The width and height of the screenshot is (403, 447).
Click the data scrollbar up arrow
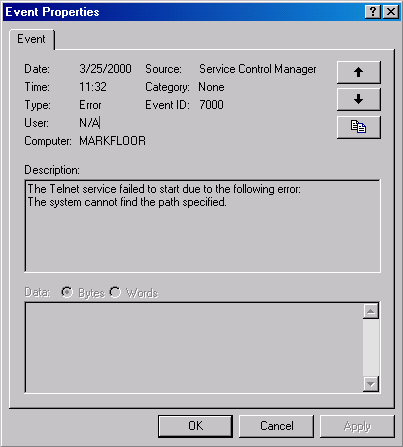click(x=371, y=311)
